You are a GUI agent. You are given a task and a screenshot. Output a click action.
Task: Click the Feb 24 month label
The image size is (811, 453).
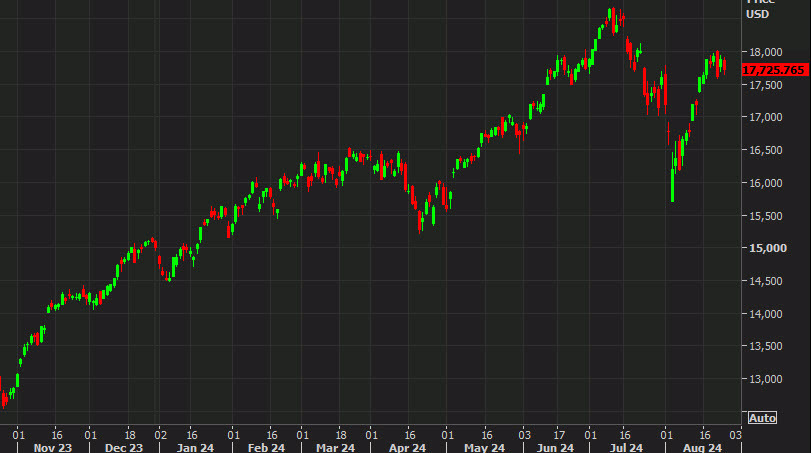[x=266, y=447]
